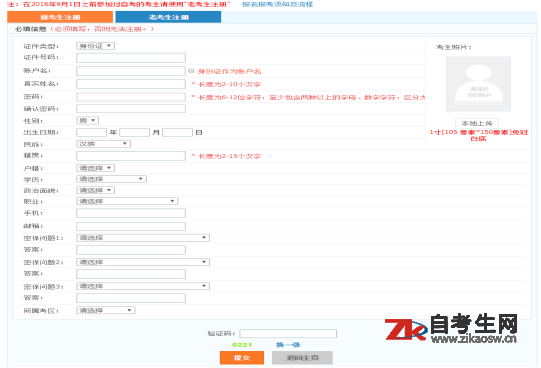Click the birth month input box
The height and width of the screenshot is (368, 541).
coord(135,132)
